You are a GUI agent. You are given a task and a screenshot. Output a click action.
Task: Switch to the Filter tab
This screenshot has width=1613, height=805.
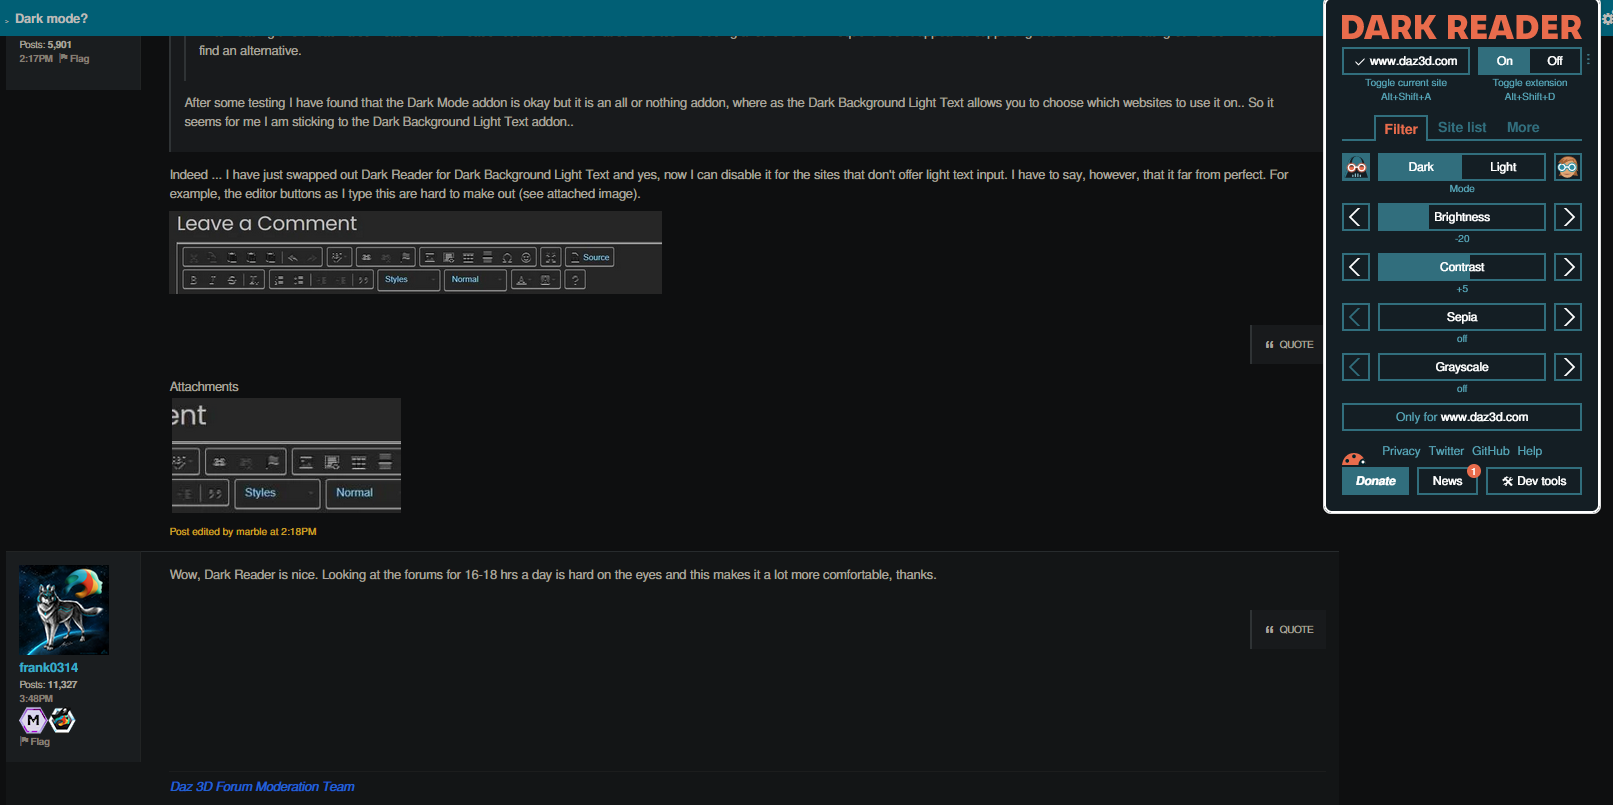tap(1401, 129)
